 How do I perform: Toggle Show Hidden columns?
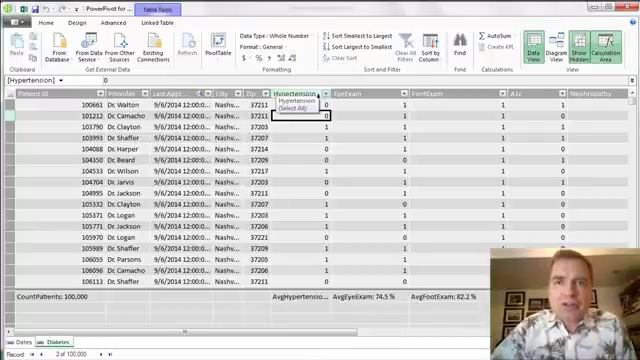coord(579,47)
